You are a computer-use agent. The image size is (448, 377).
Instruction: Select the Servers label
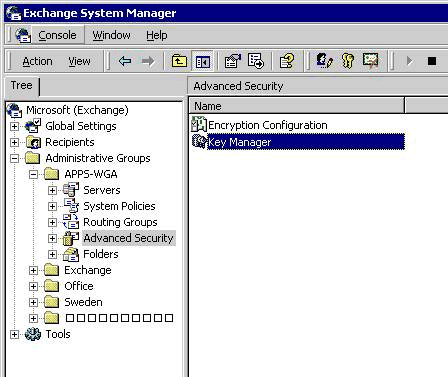[x=102, y=190]
